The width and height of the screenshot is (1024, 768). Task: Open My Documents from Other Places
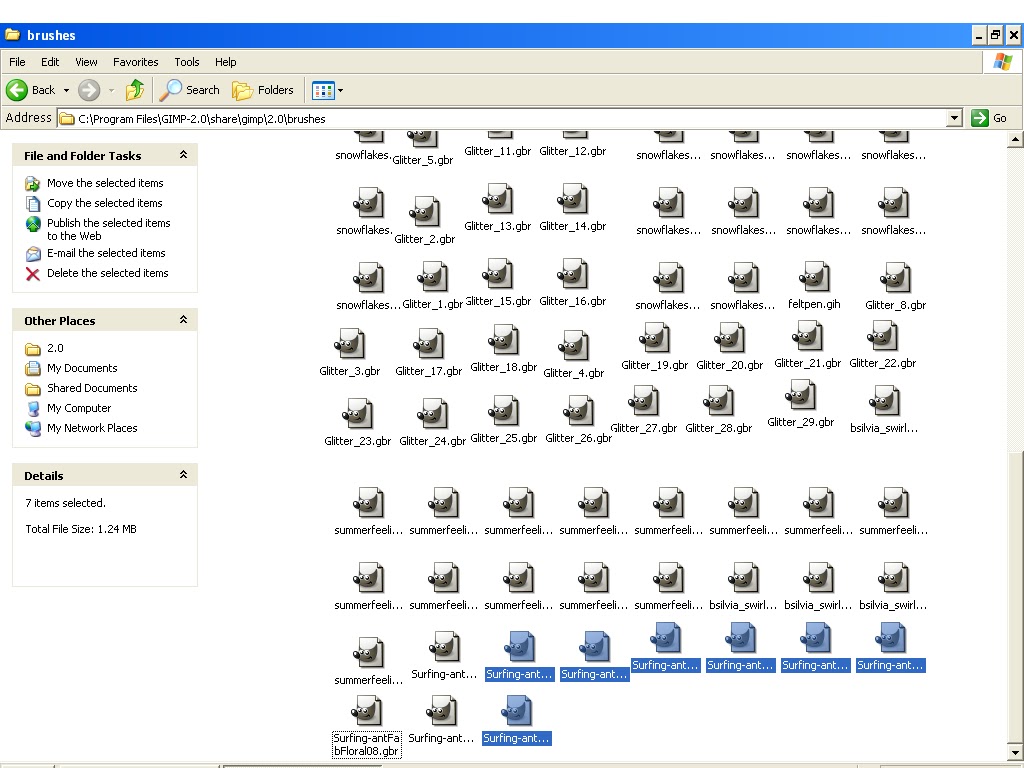coord(79,368)
